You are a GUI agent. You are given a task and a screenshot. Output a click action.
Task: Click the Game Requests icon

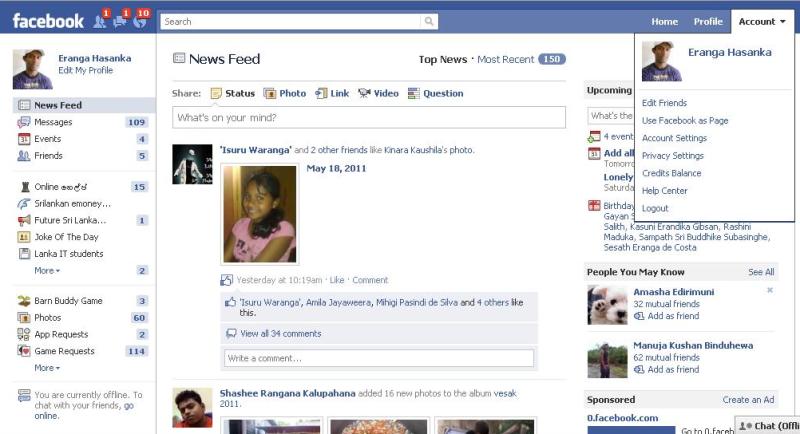pos(24,351)
